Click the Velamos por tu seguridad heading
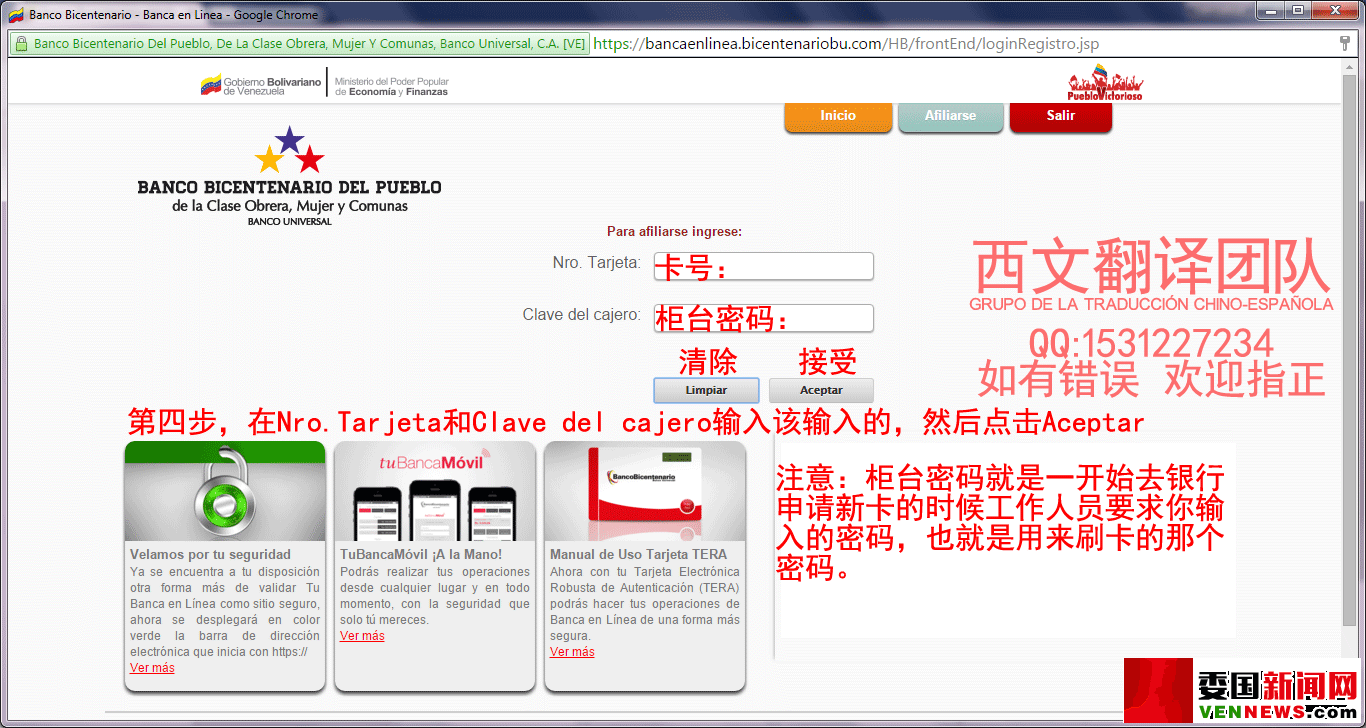Viewport: 1366px width, 728px height. pos(210,555)
